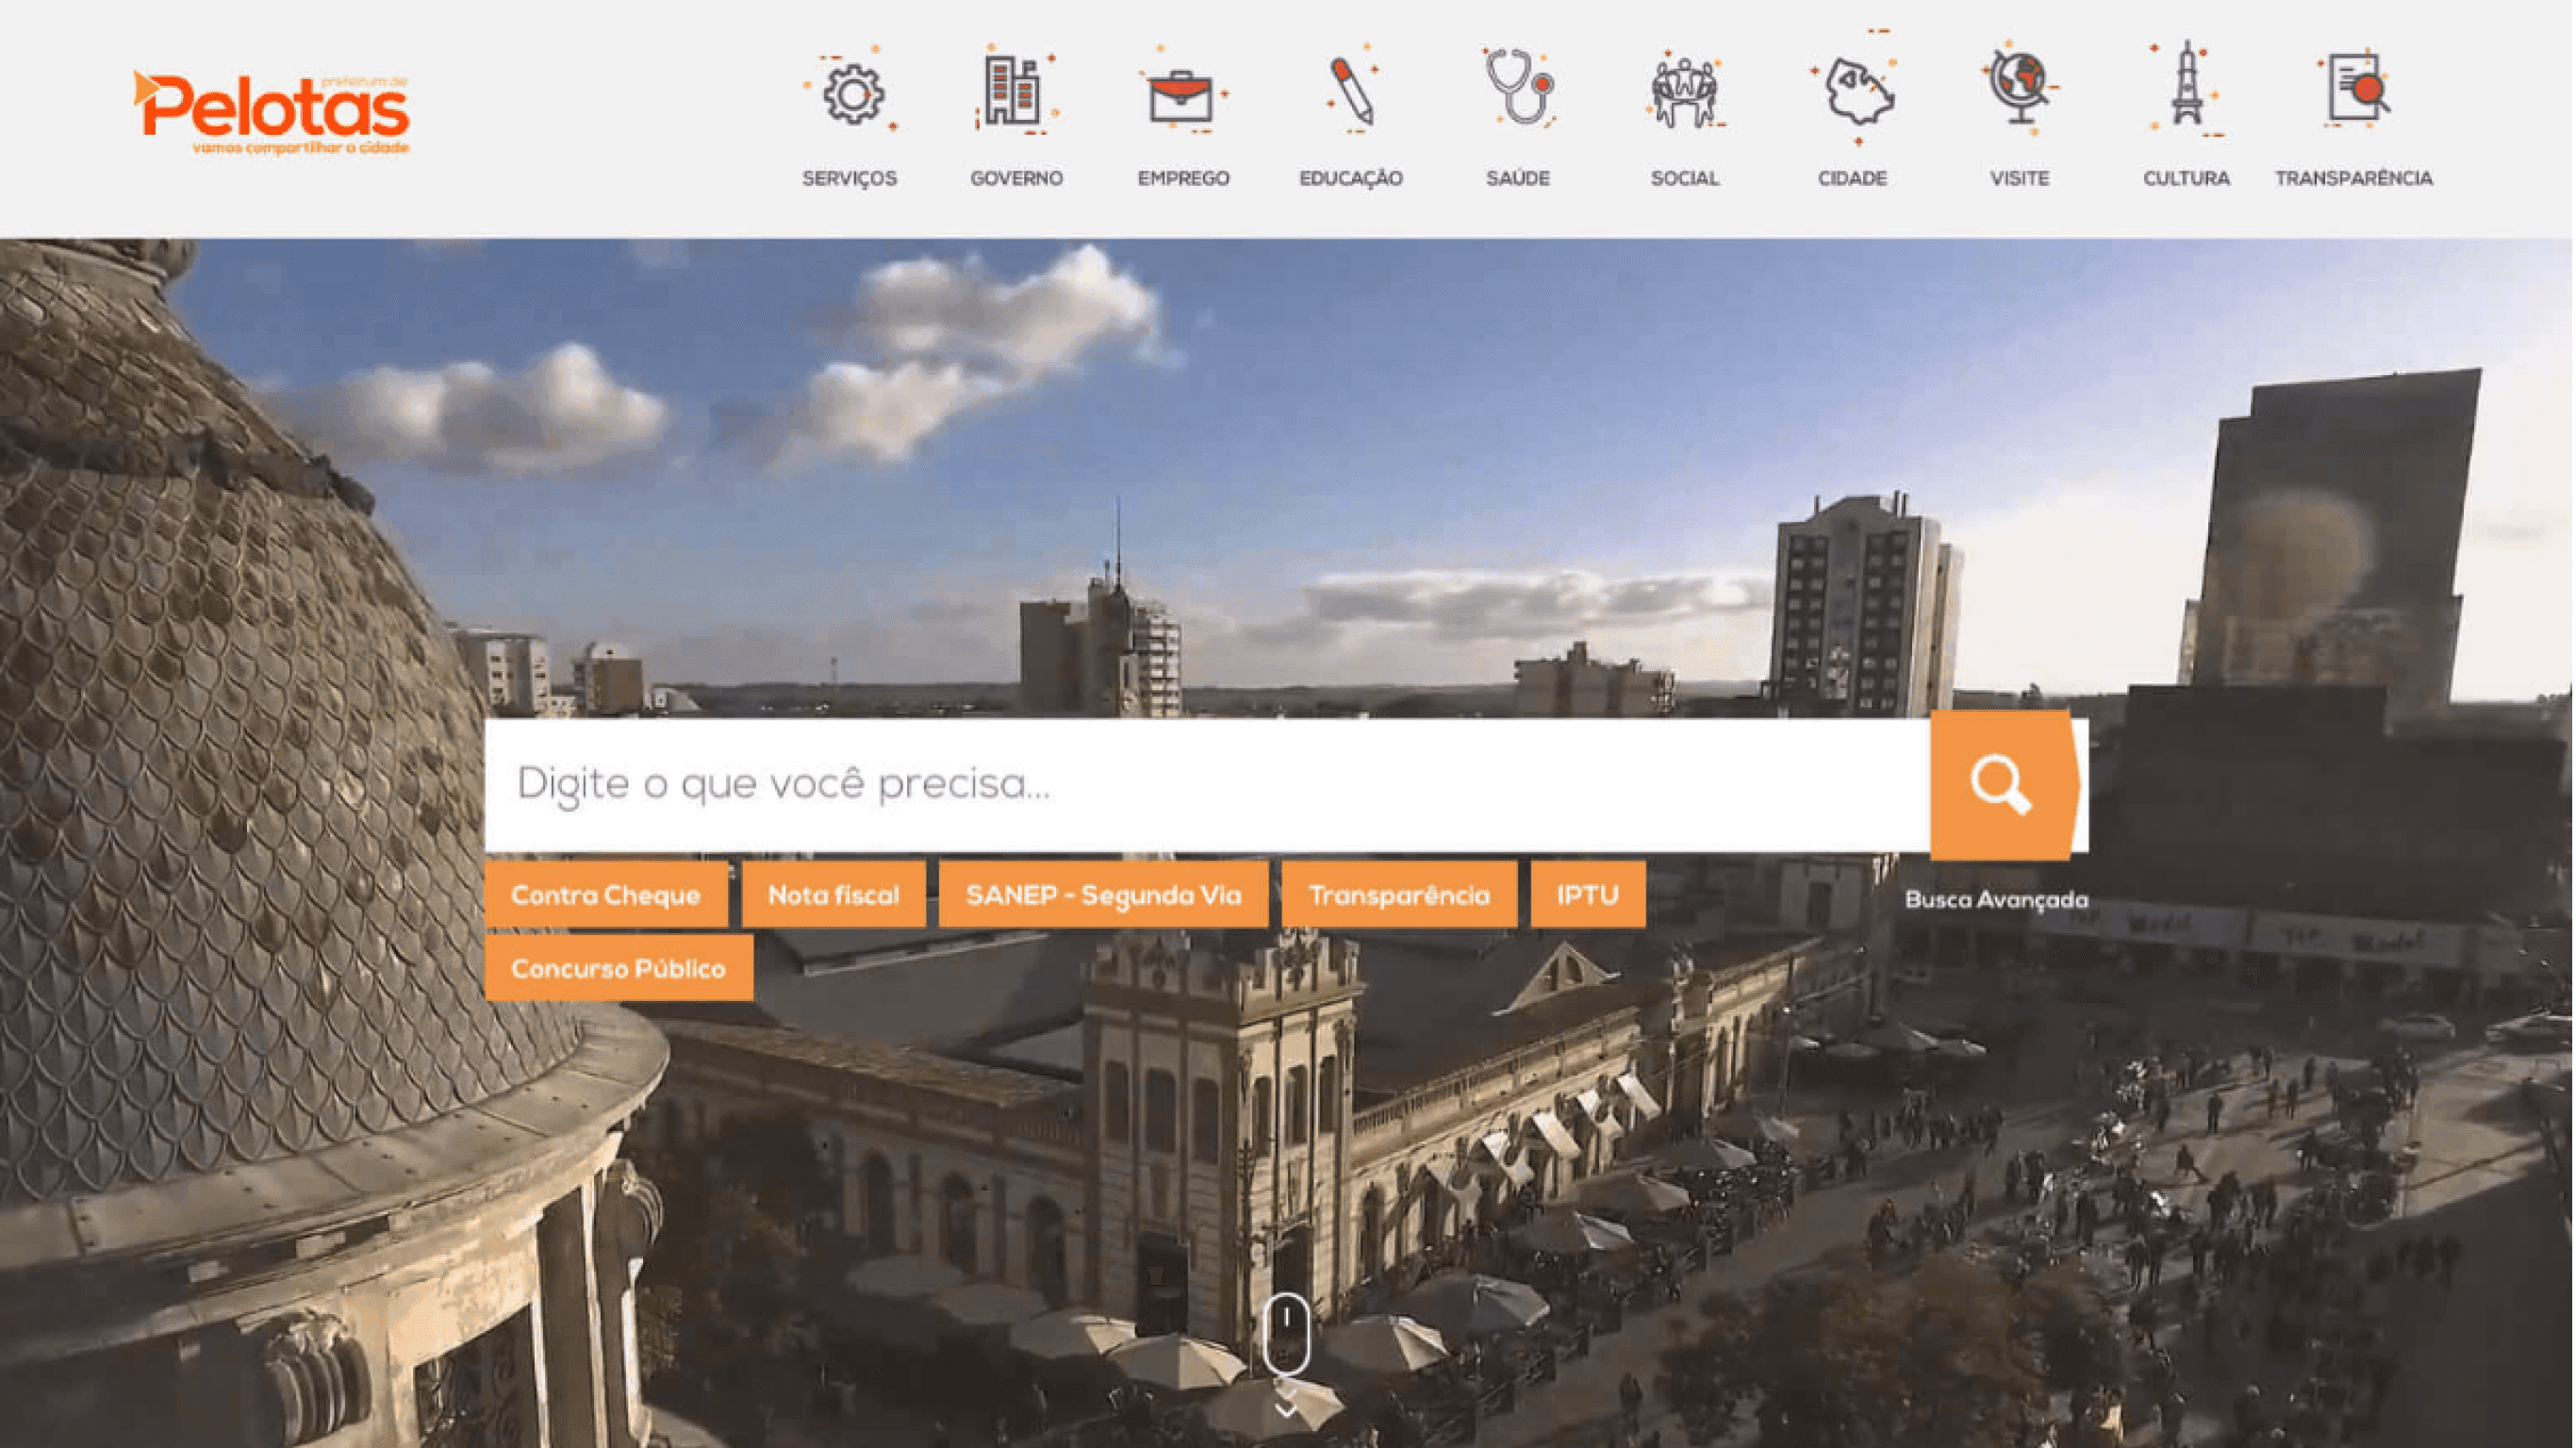Open the CULTURA menu label
Screen dimensions: 2576x1448
tap(2187, 179)
